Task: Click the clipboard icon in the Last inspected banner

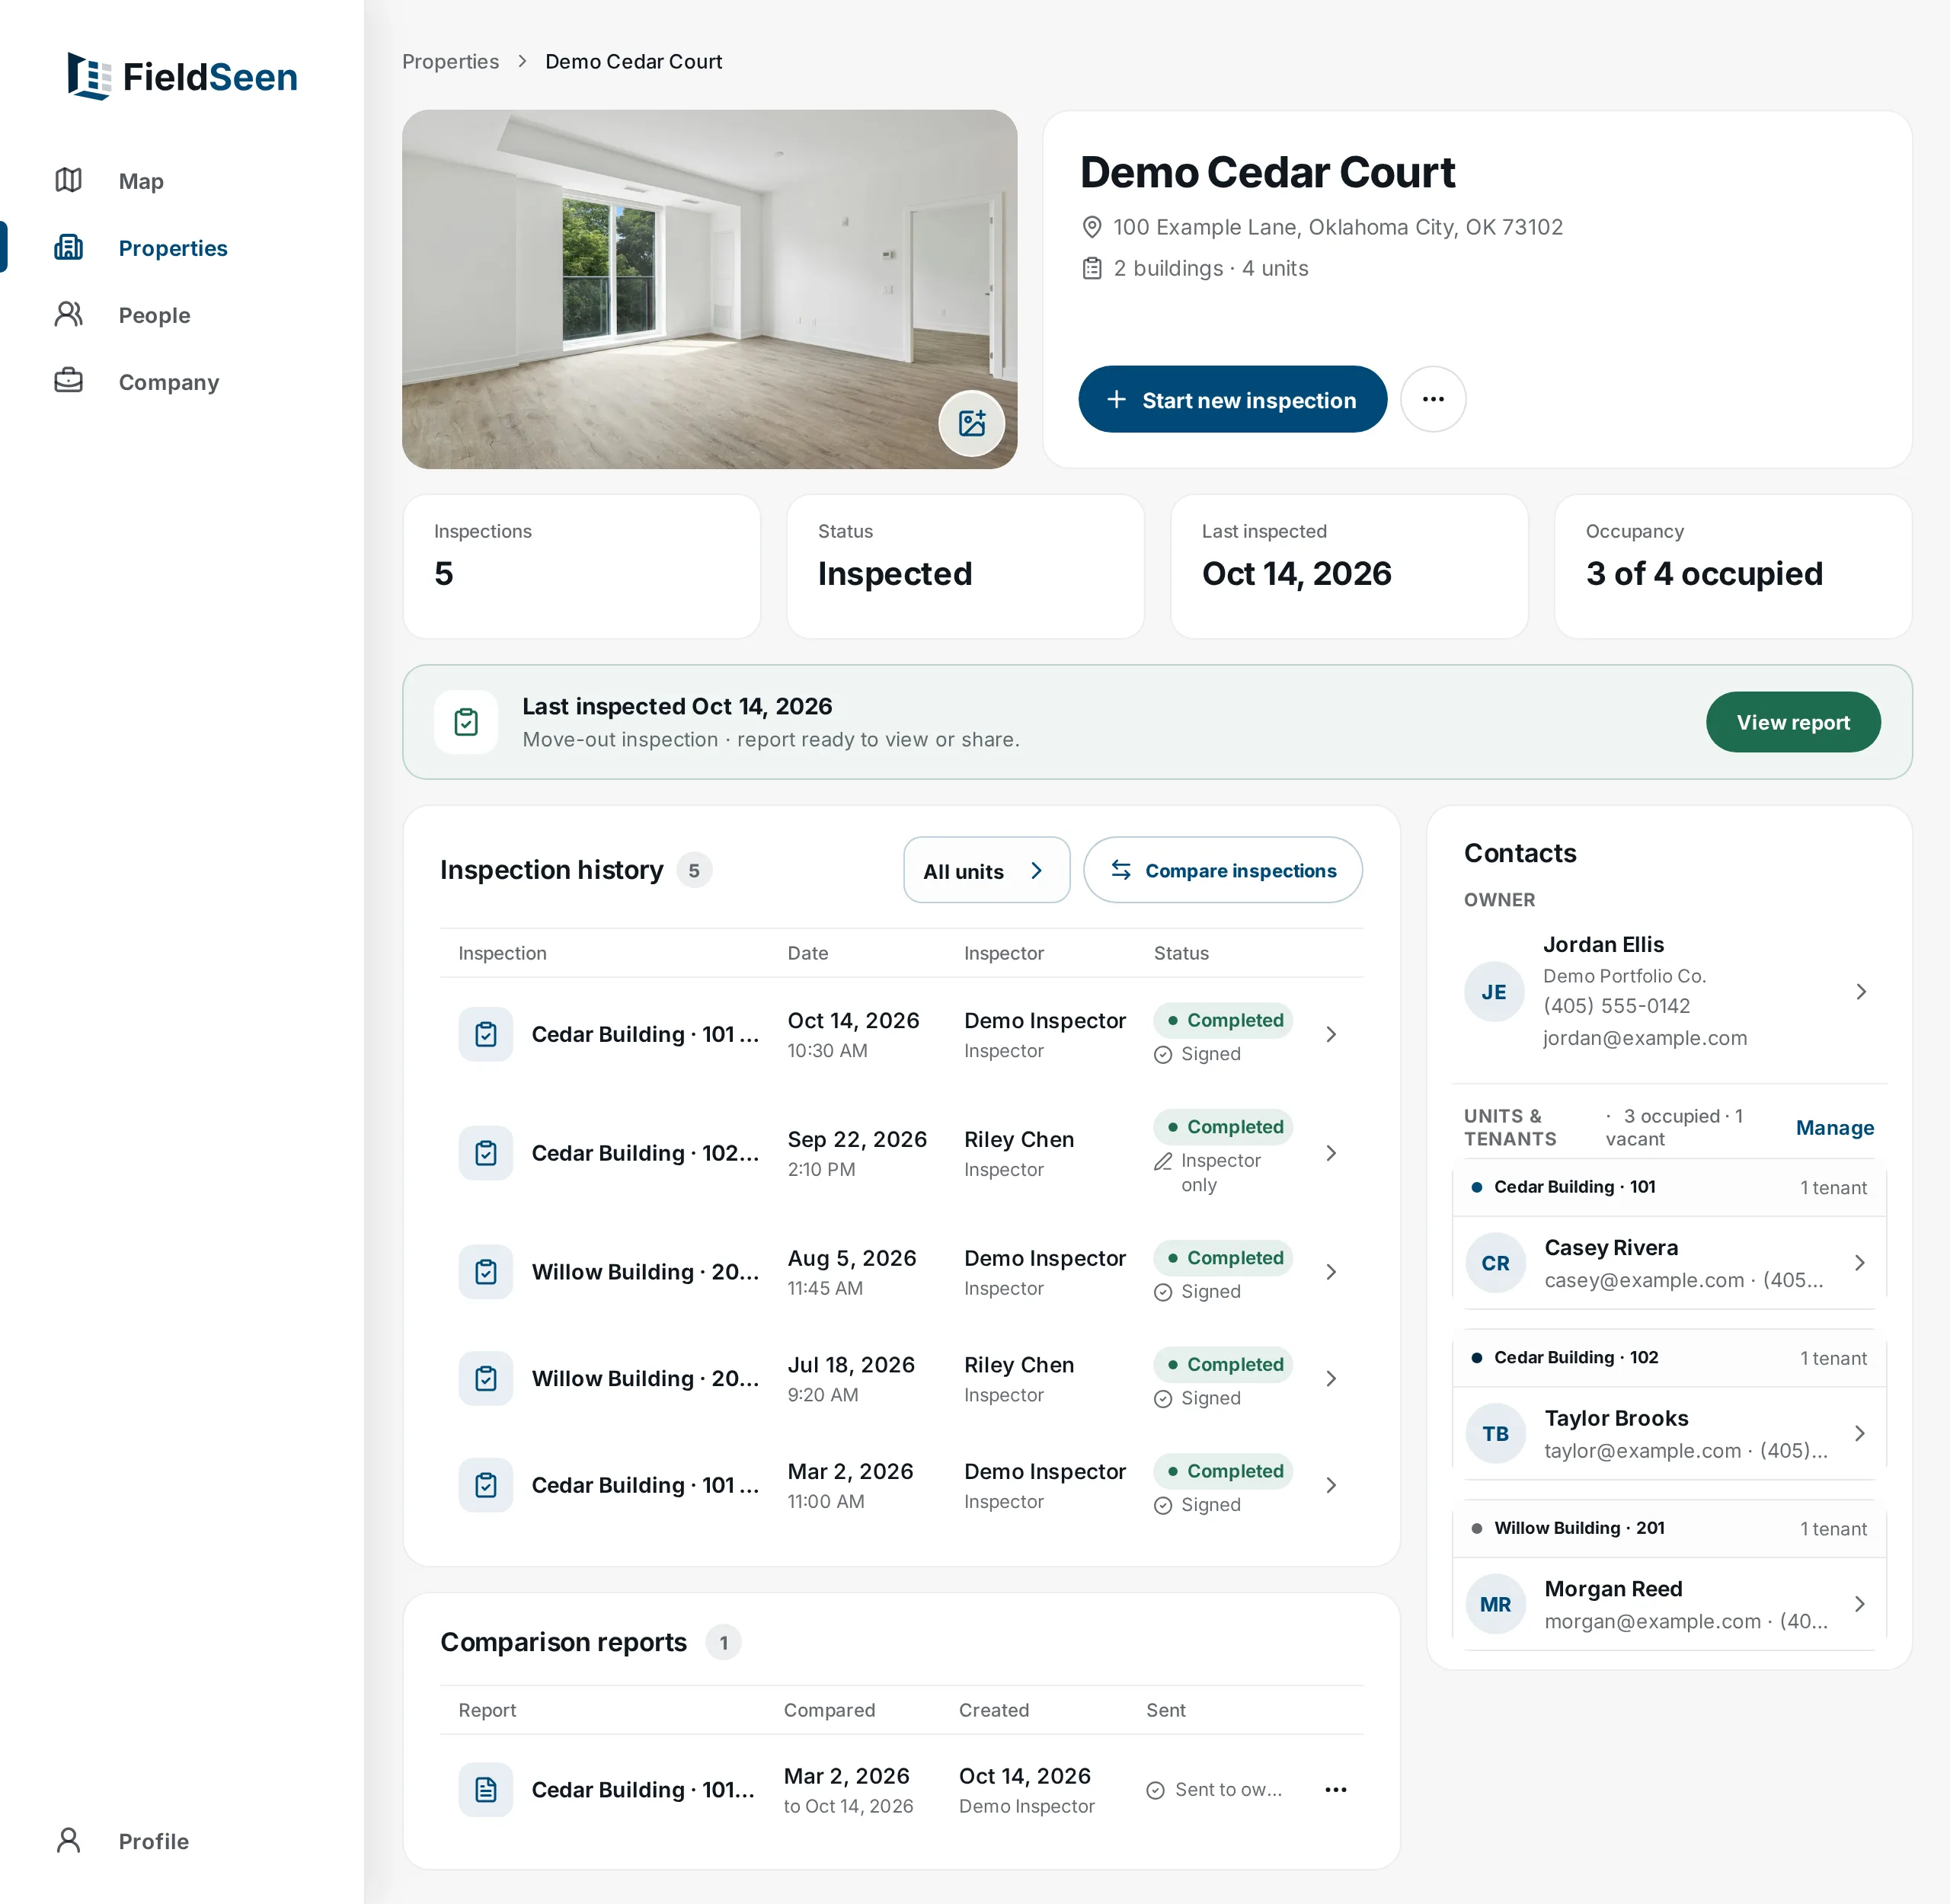Action: pos(466,722)
